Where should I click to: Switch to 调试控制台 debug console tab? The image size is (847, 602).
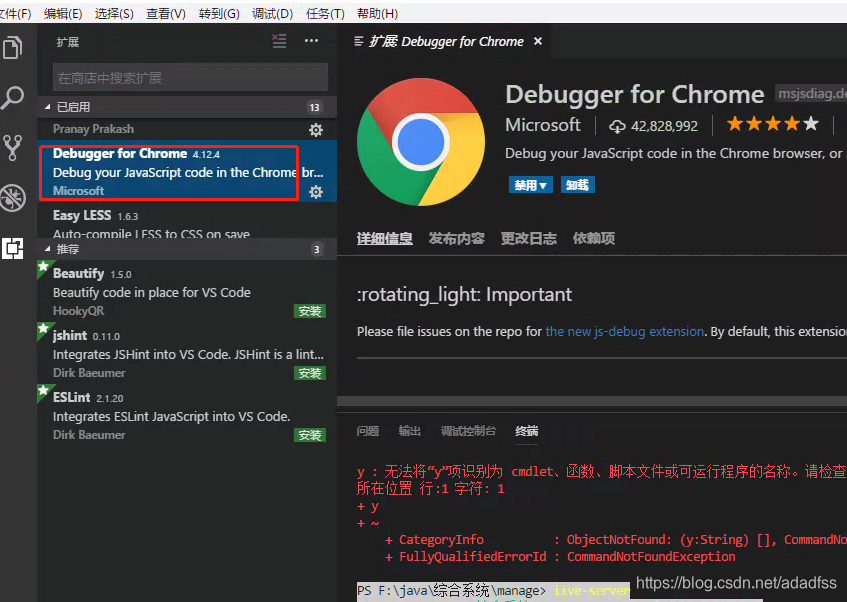(x=468, y=431)
